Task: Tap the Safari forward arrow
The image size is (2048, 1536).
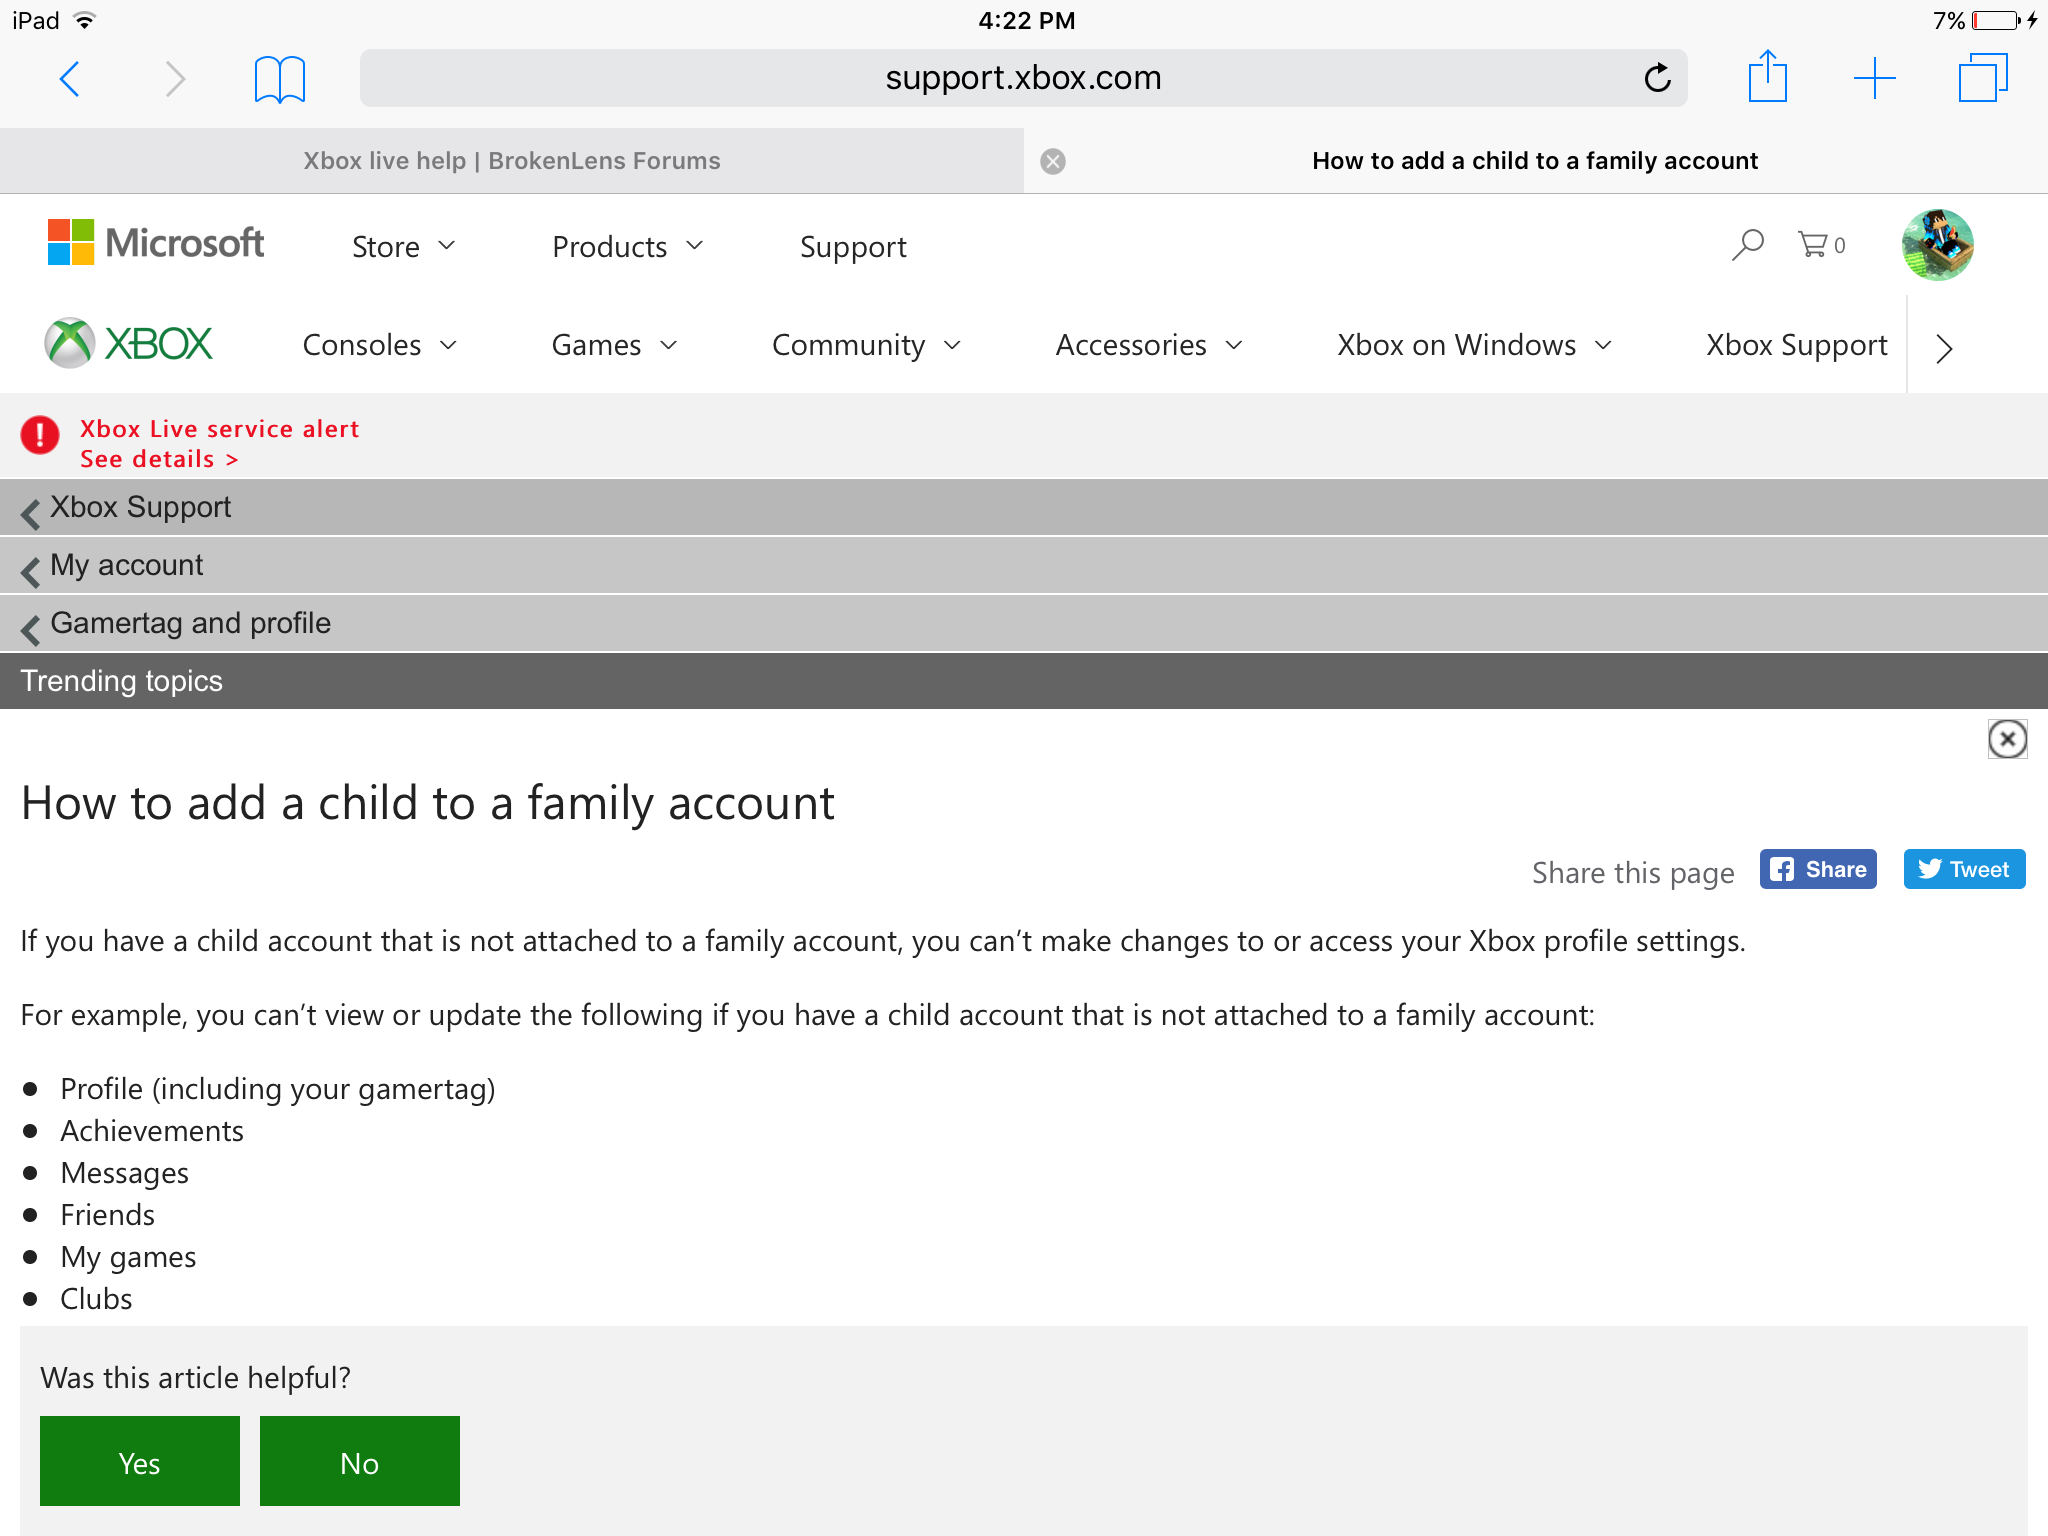Action: (175, 78)
